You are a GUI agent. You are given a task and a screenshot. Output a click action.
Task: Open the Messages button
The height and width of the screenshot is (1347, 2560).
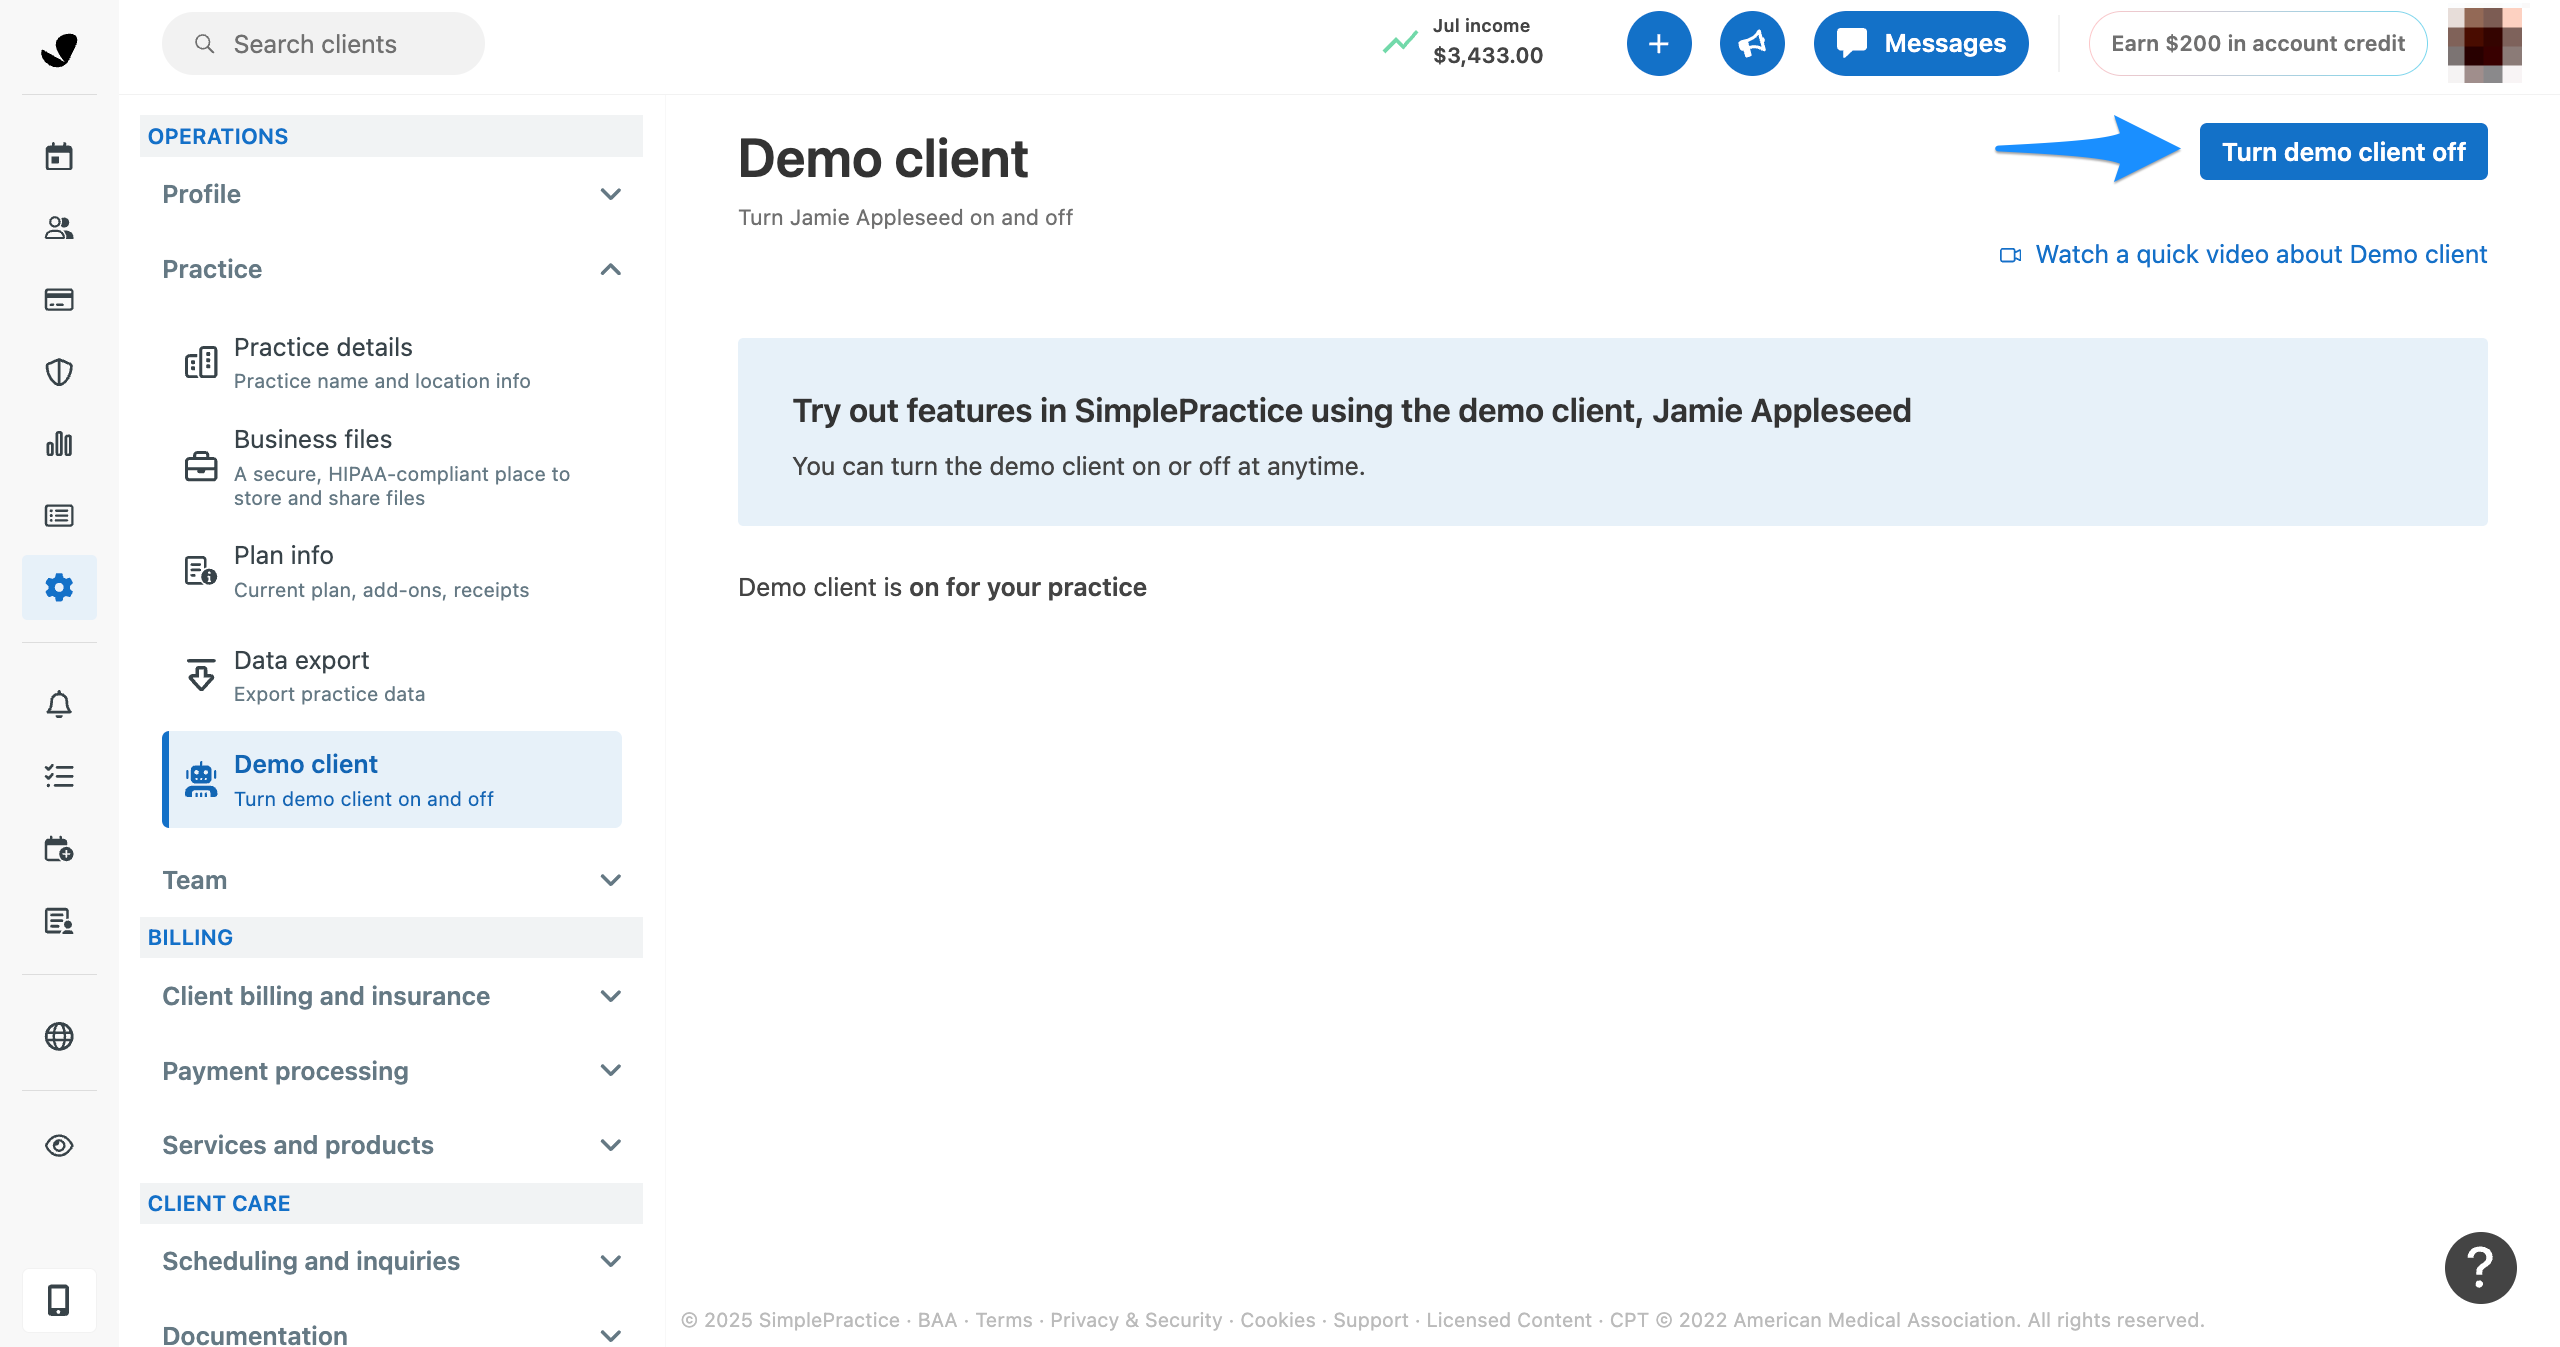(1920, 43)
